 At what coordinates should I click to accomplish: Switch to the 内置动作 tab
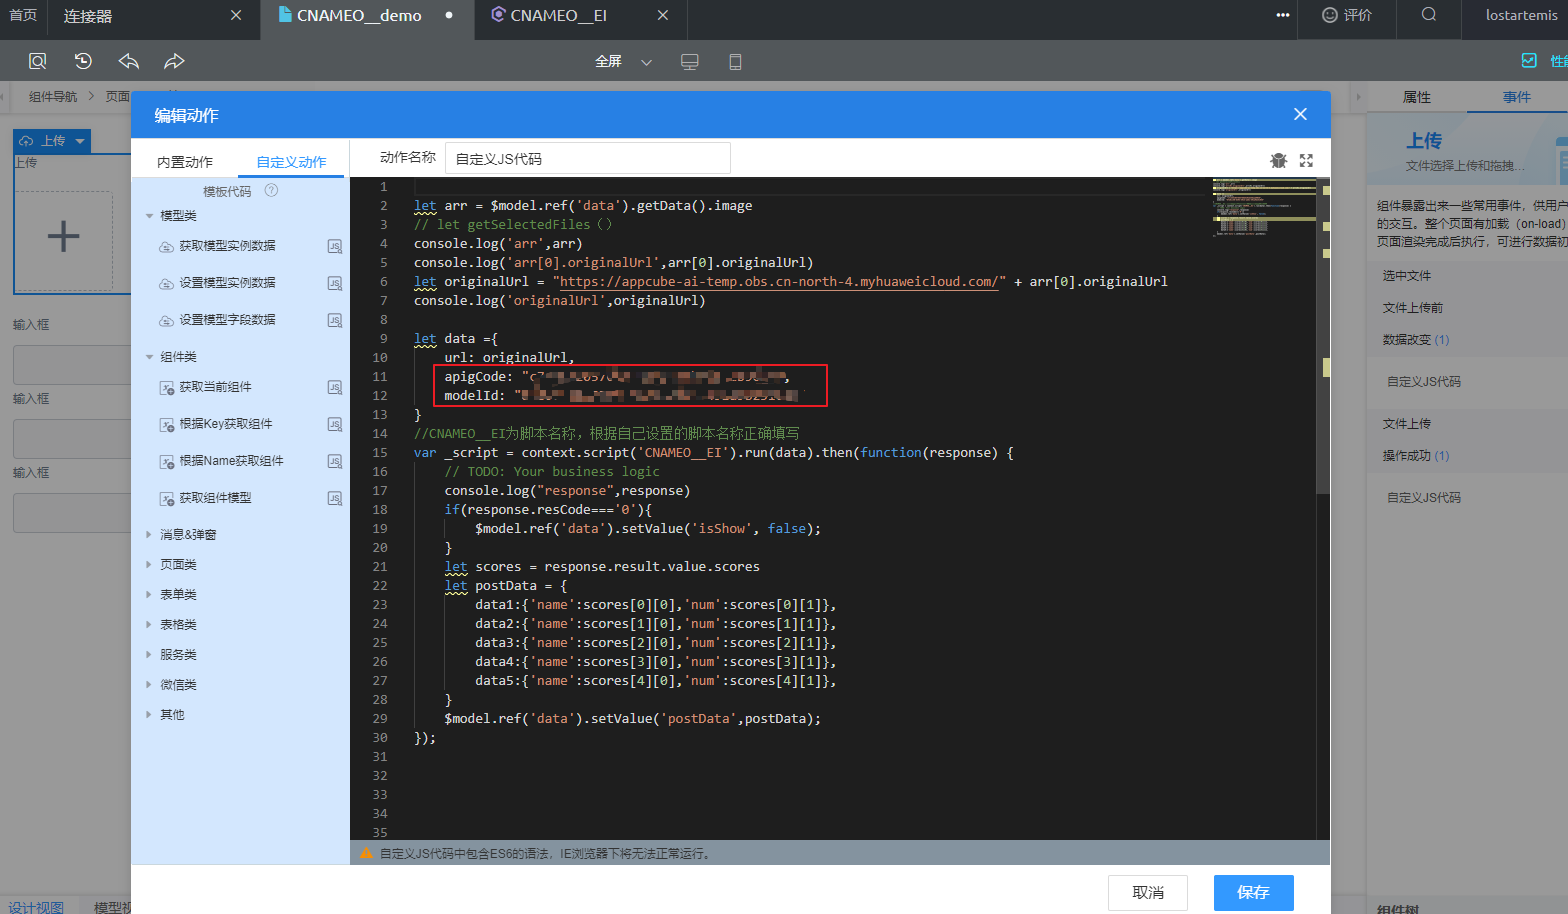pos(185,162)
